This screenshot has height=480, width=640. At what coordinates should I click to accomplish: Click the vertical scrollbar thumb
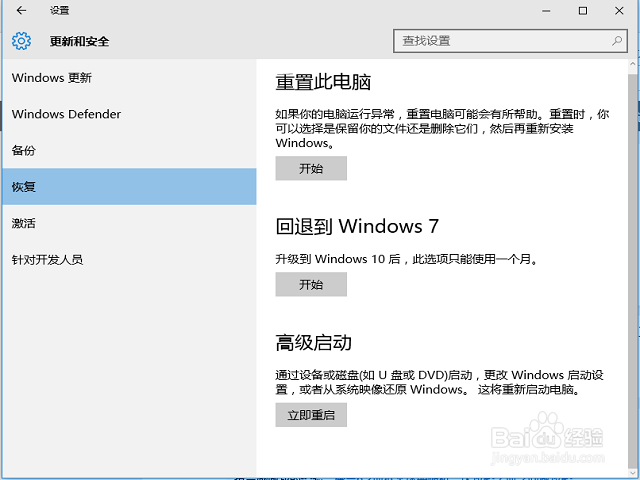(x=633, y=271)
